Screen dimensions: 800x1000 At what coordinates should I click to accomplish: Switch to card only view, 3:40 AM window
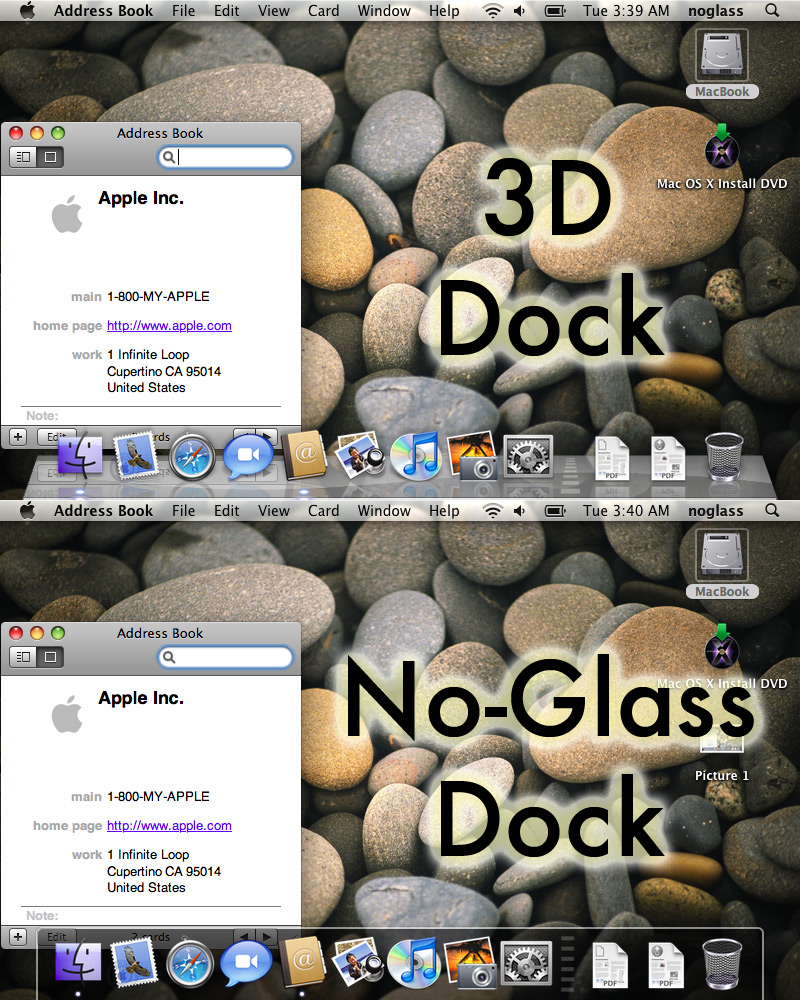[x=50, y=657]
